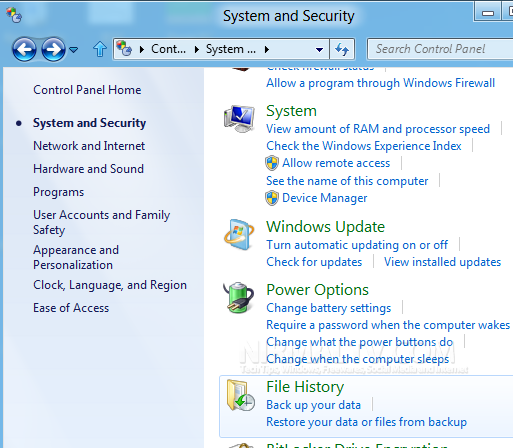Viewport: 513px width, 448px height.
Task: Click shield icon beside Device Manager
Action: click(x=272, y=198)
